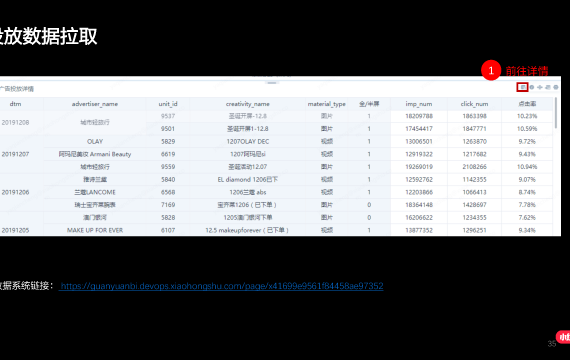Click unit_id cell 5829
570x360 pixels.
[x=168, y=141]
